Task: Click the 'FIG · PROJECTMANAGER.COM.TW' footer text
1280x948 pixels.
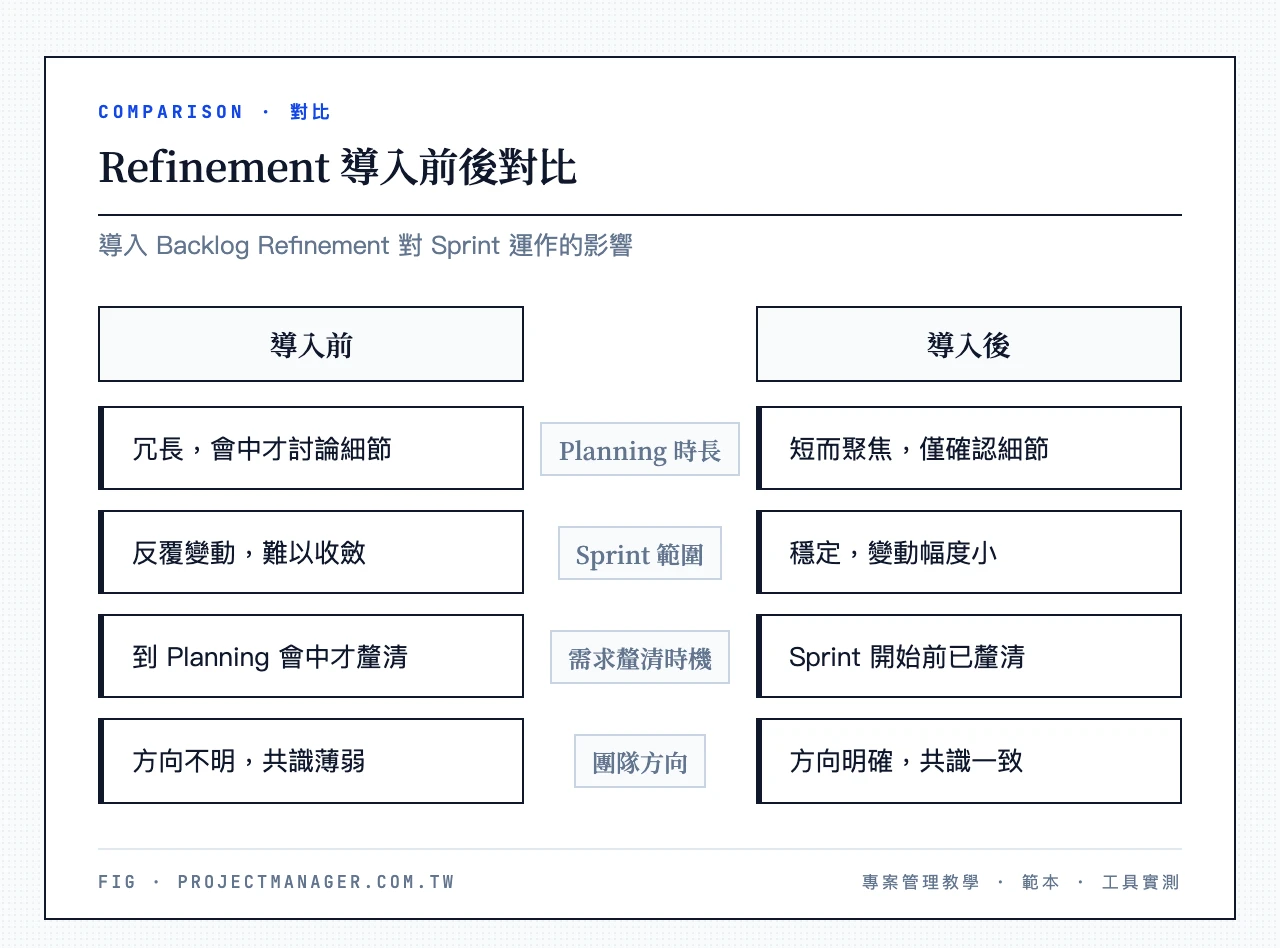Action: pyautogui.click(x=277, y=882)
